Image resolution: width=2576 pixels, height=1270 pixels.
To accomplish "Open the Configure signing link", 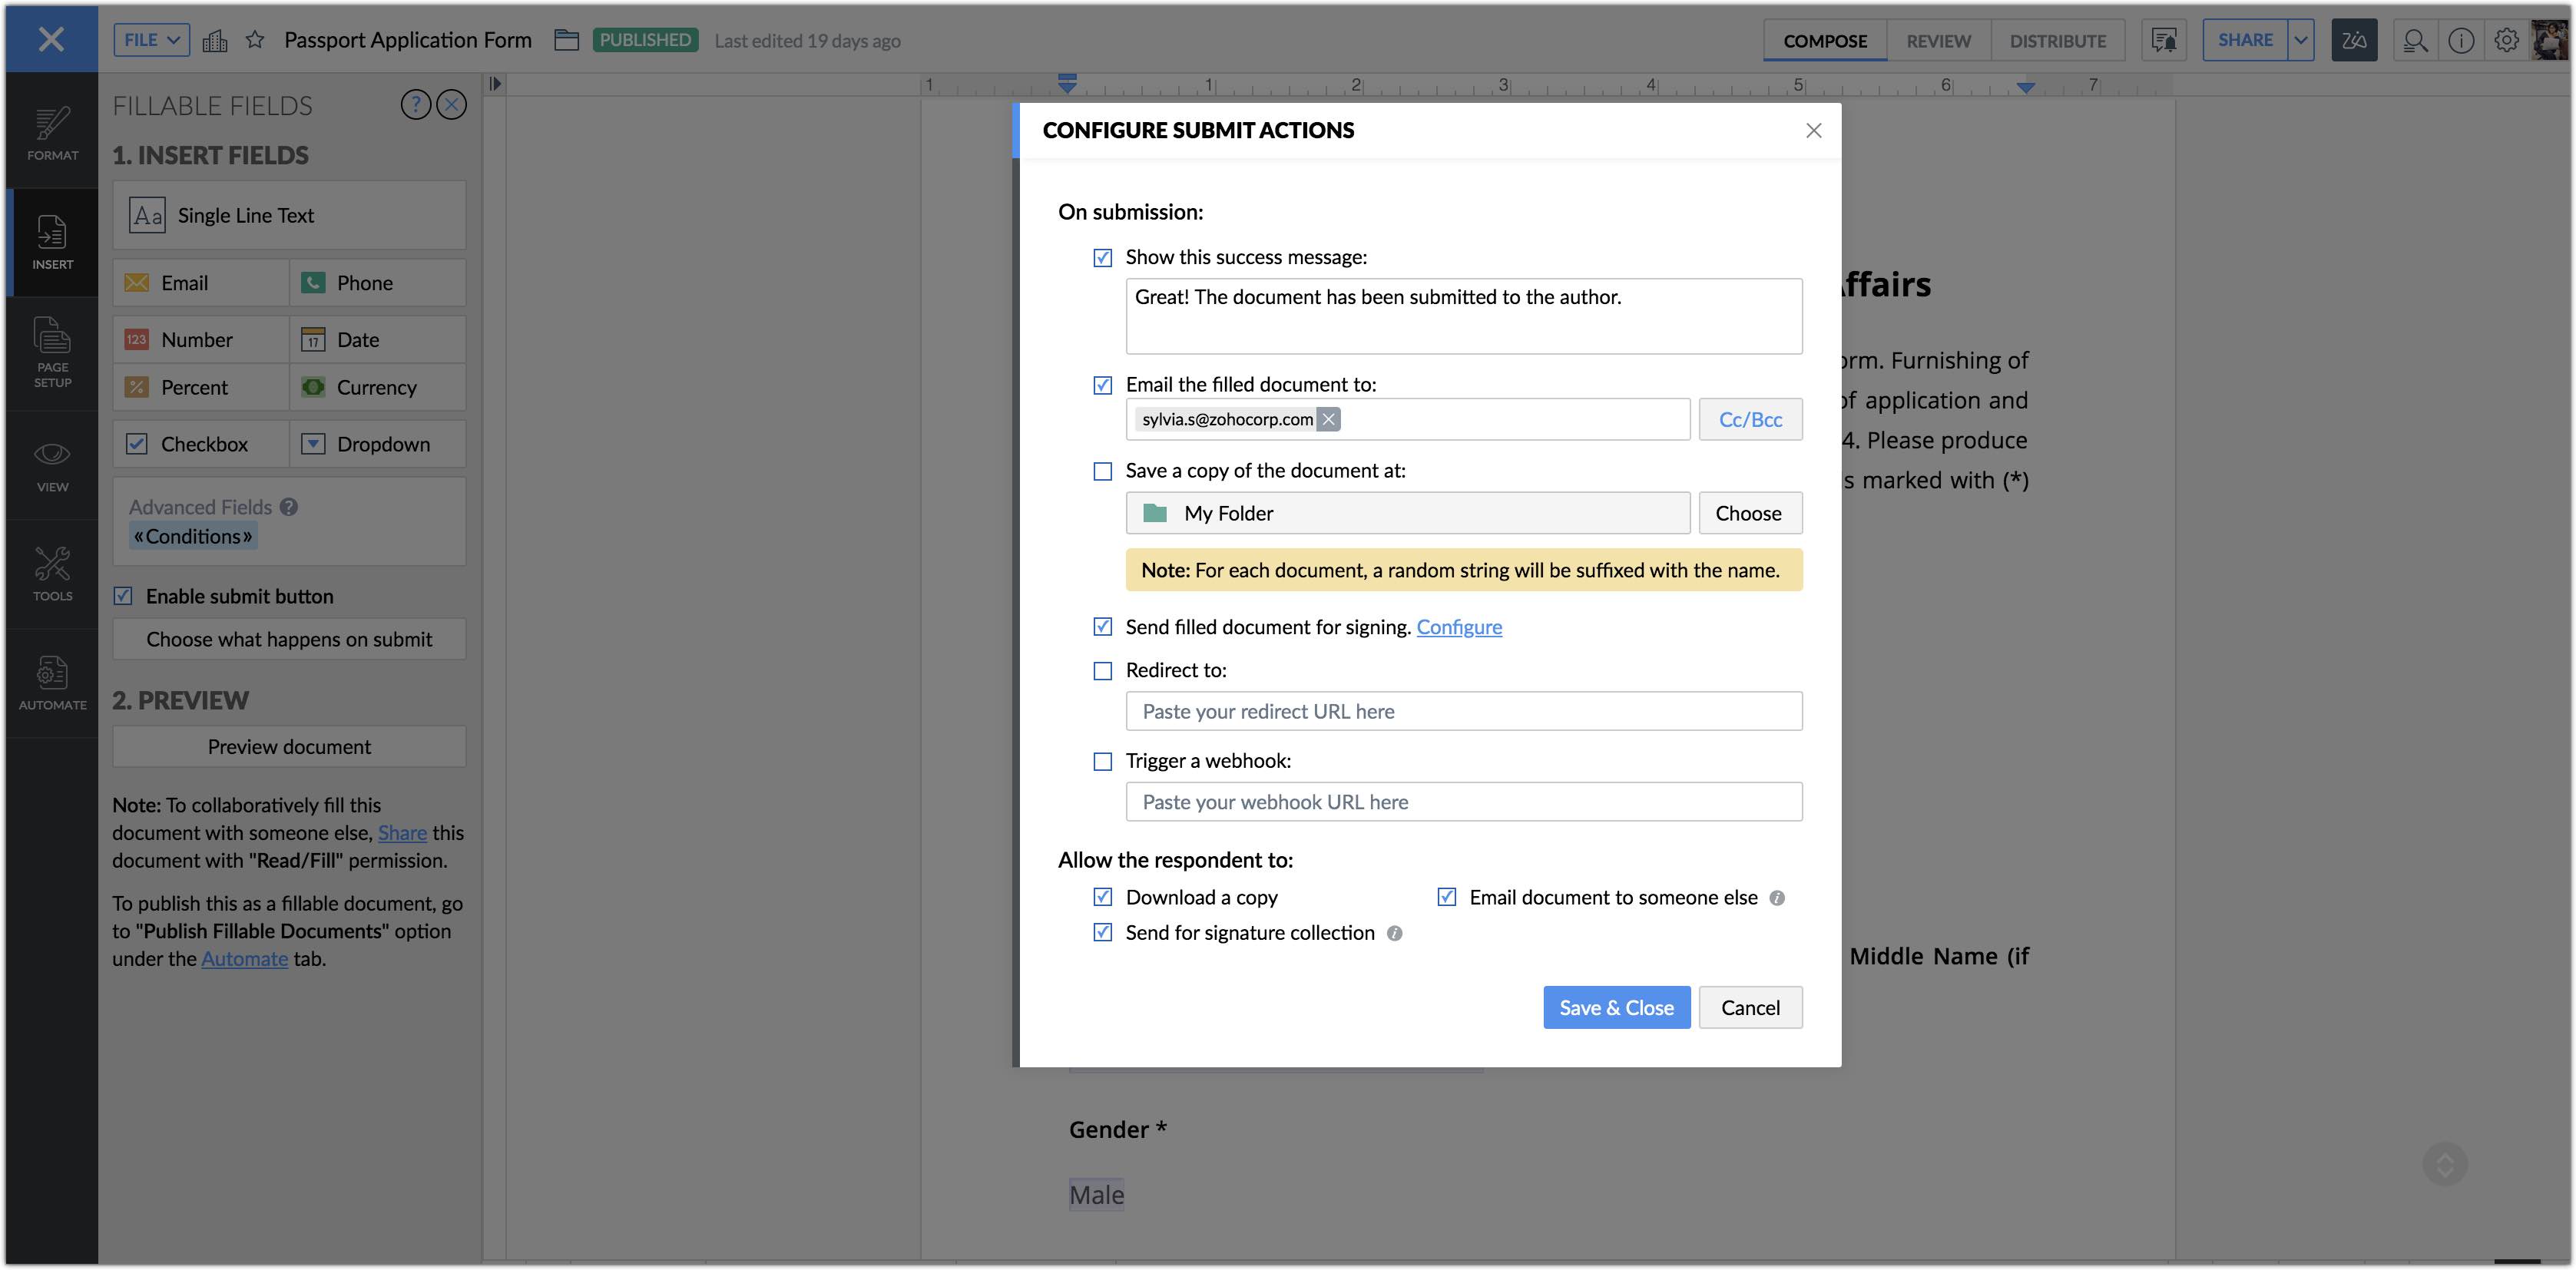I will [1458, 627].
